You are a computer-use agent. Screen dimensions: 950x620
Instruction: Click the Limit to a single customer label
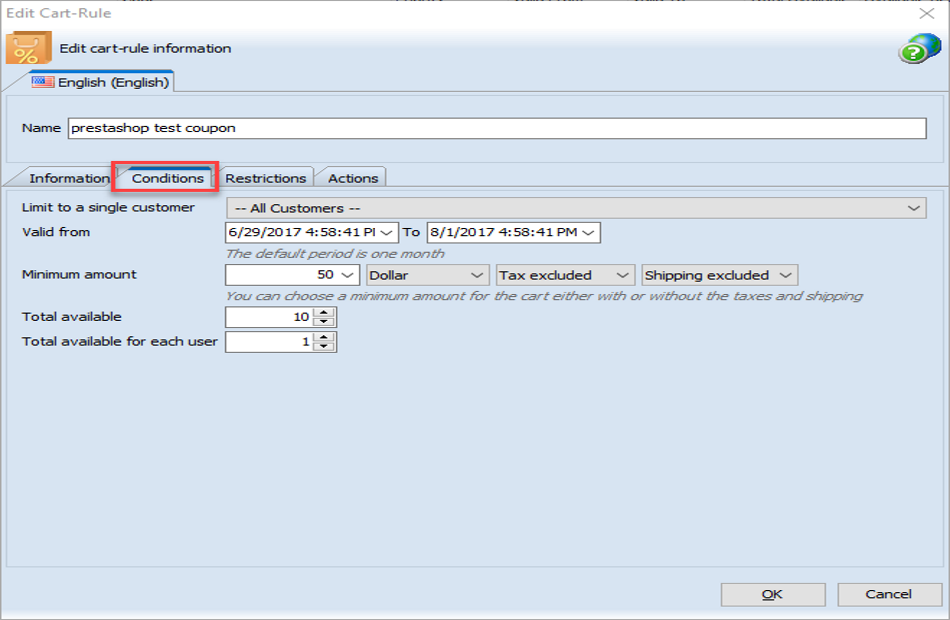[x=108, y=207]
